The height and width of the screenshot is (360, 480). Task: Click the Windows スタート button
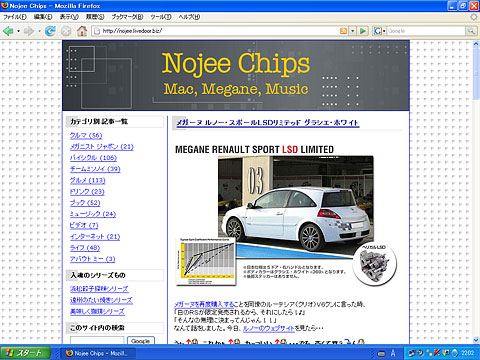pyautogui.click(x=25, y=353)
